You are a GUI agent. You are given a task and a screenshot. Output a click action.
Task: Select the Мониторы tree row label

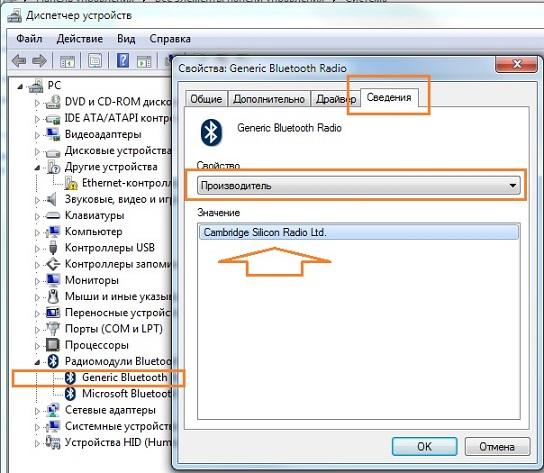(x=92, y=280)
